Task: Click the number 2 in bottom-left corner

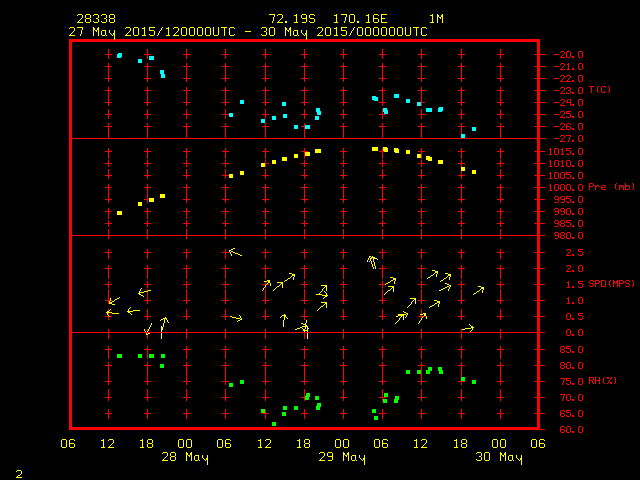Action: click(x=18, y=472)
